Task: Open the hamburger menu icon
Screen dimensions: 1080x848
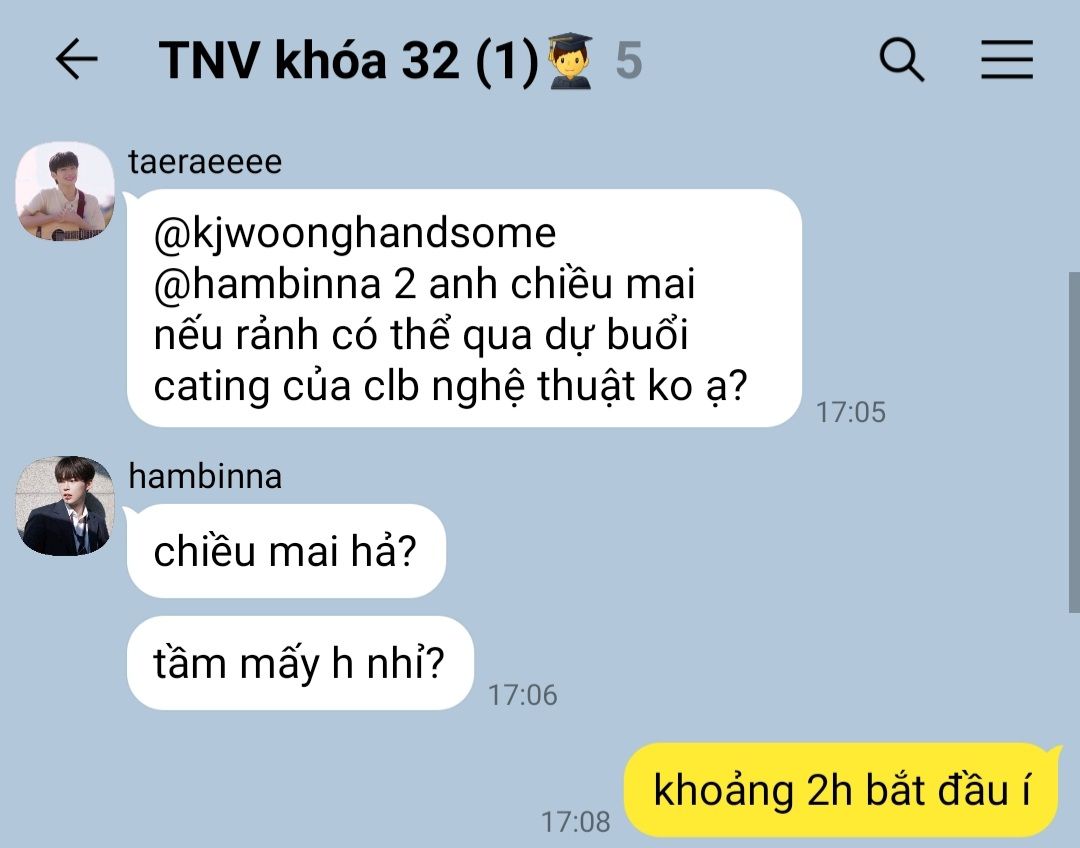Action: (1007, 59)
